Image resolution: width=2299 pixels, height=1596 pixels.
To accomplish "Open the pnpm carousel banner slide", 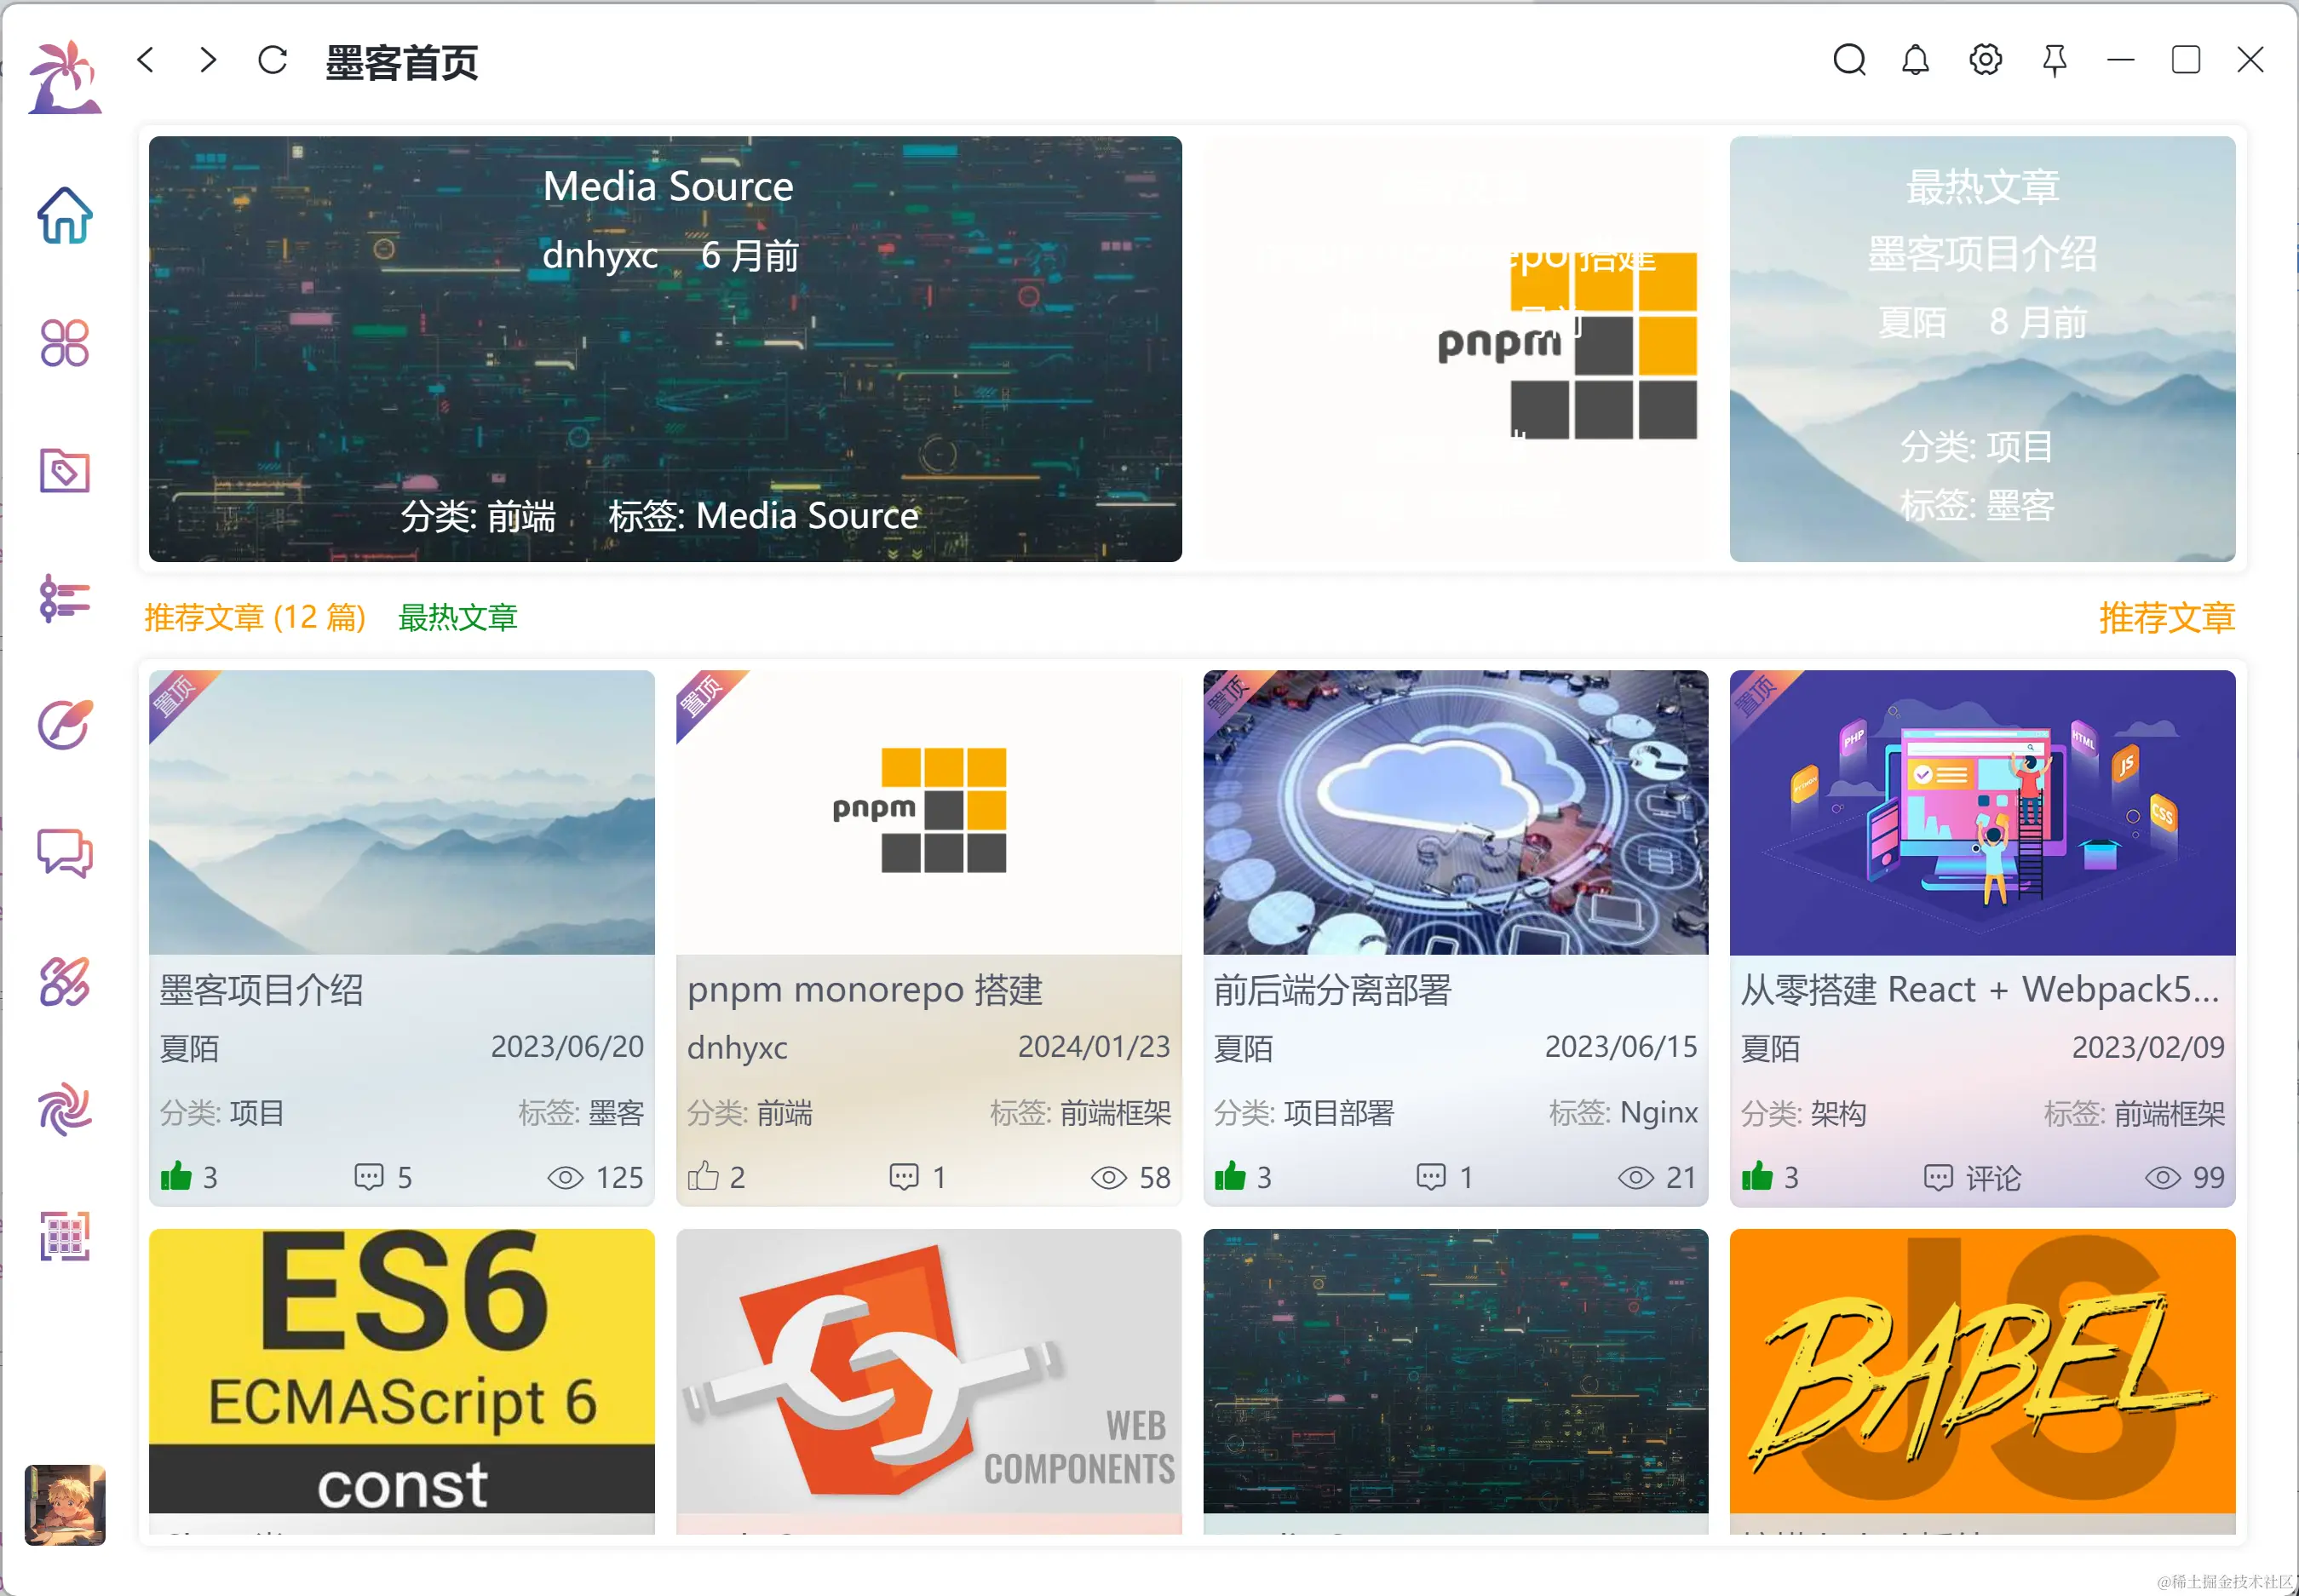I will coord(1455,348).
